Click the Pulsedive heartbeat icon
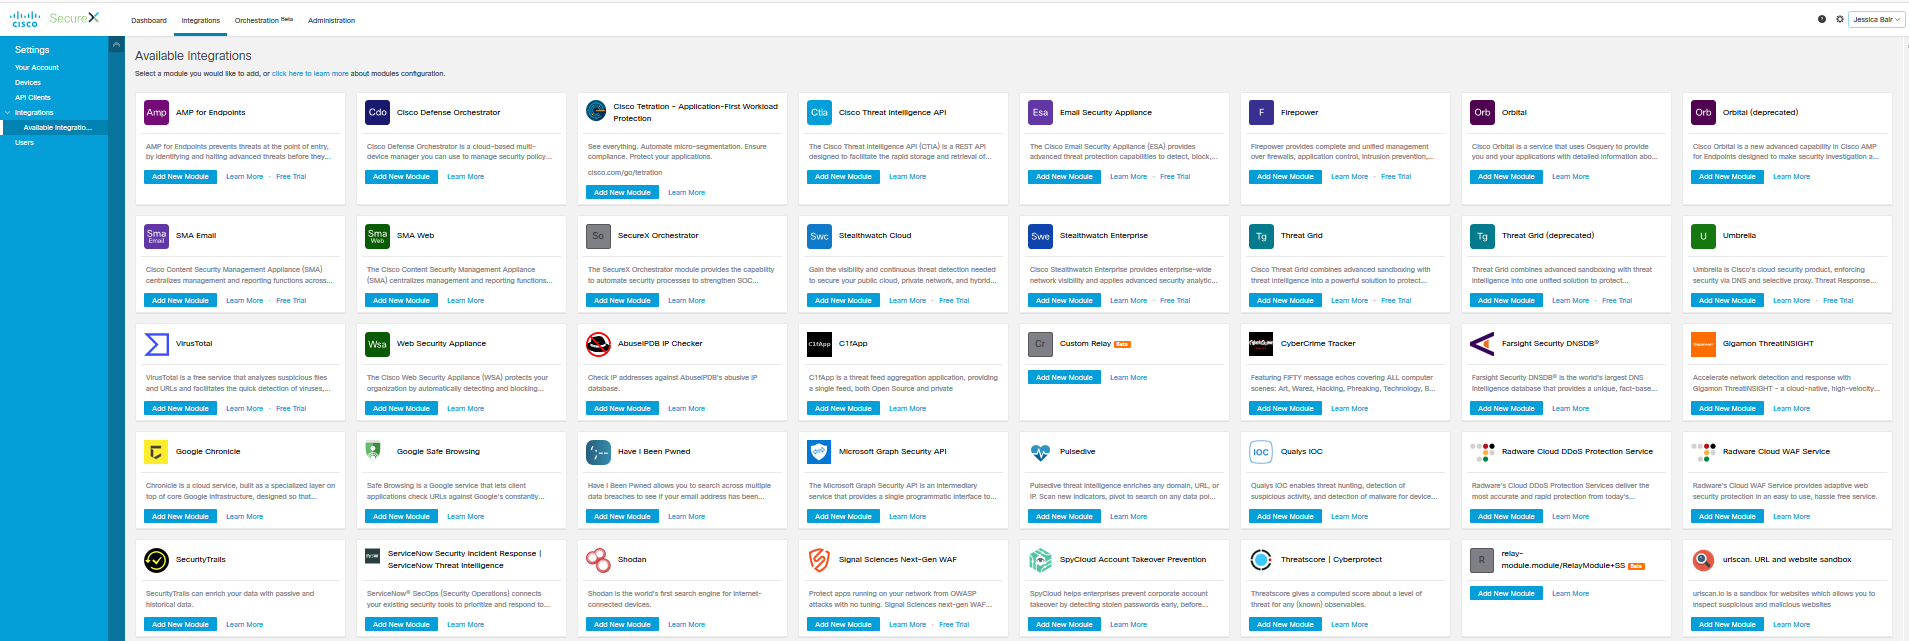The image size is (1909, 641). point(1040,452)
